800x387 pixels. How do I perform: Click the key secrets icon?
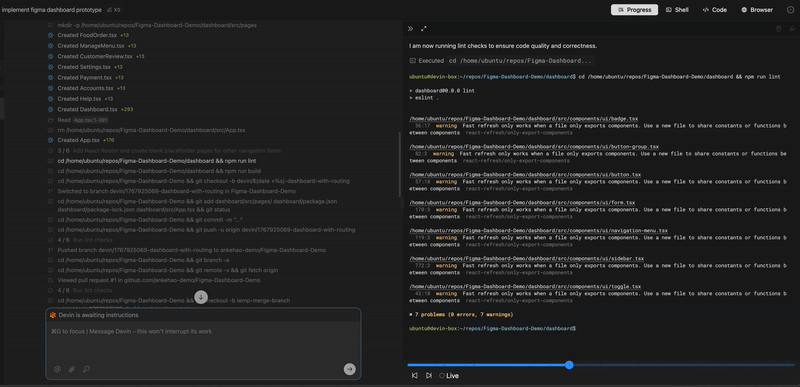click(86, 369)
